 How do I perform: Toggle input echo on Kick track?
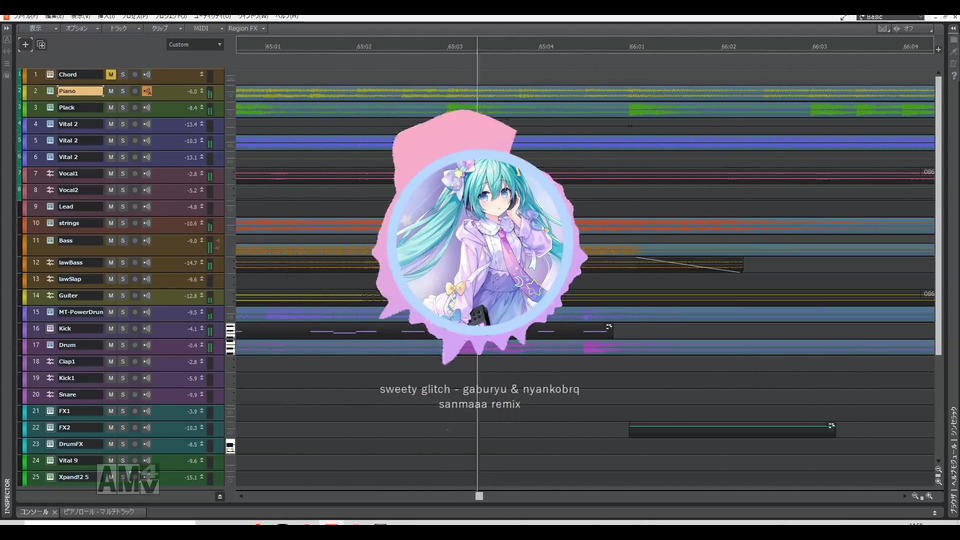click(x=147, y=328)
